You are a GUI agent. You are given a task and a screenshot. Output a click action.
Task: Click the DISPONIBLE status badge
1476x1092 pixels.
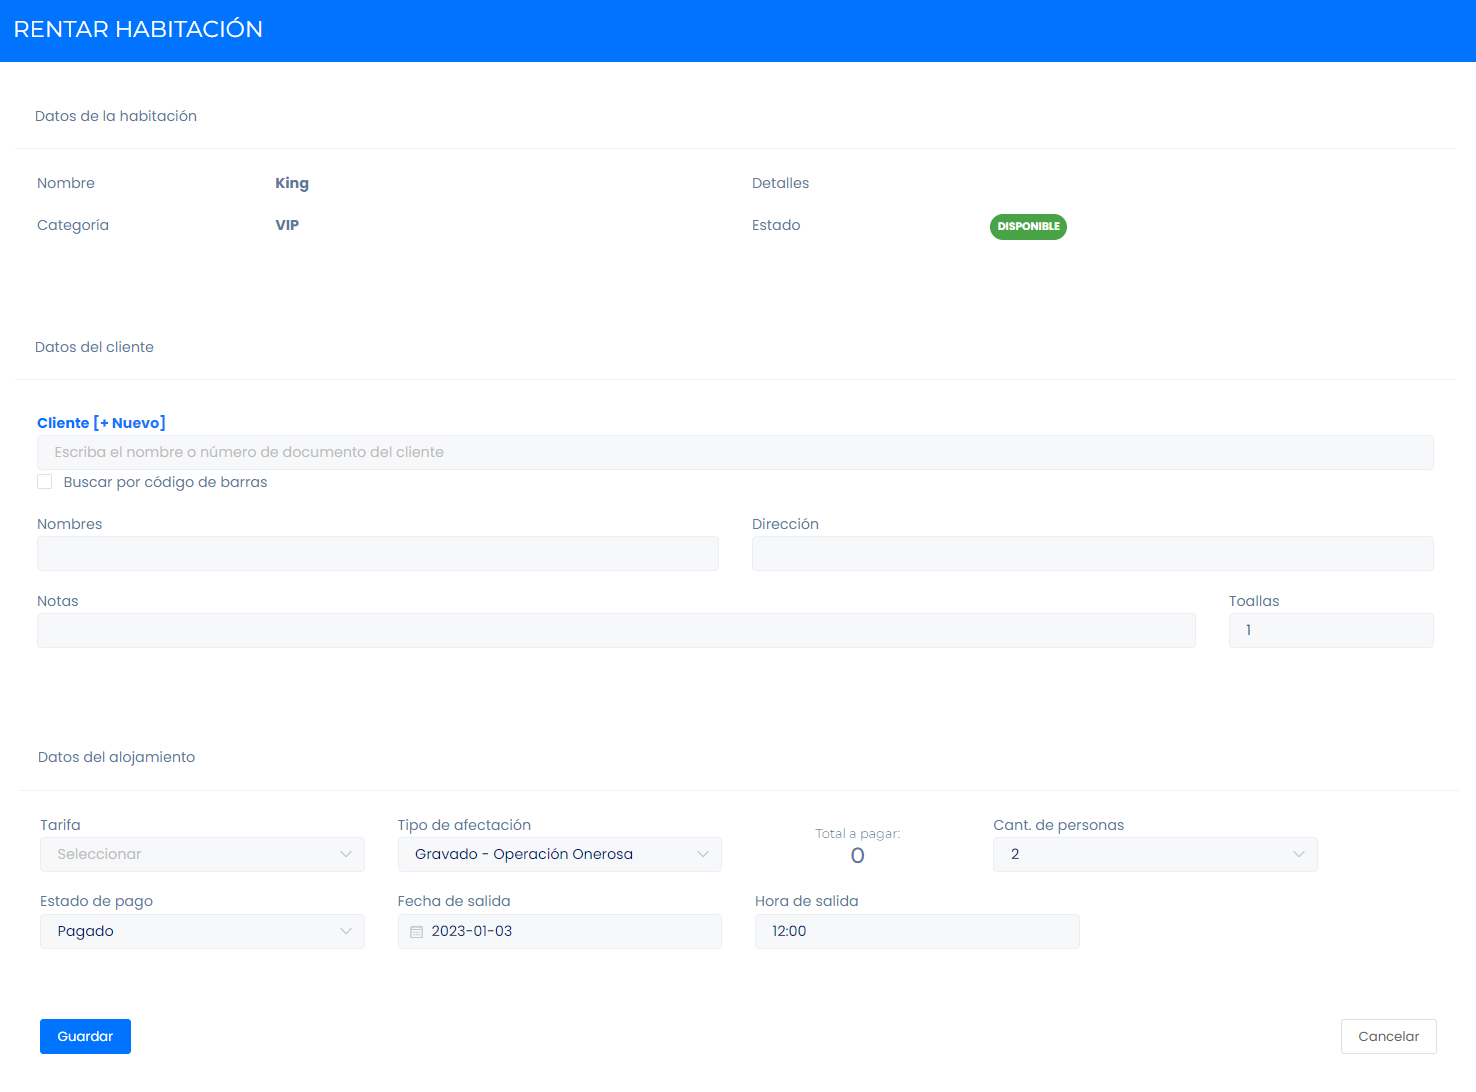pyautogui.click(x=1028, y=227)
